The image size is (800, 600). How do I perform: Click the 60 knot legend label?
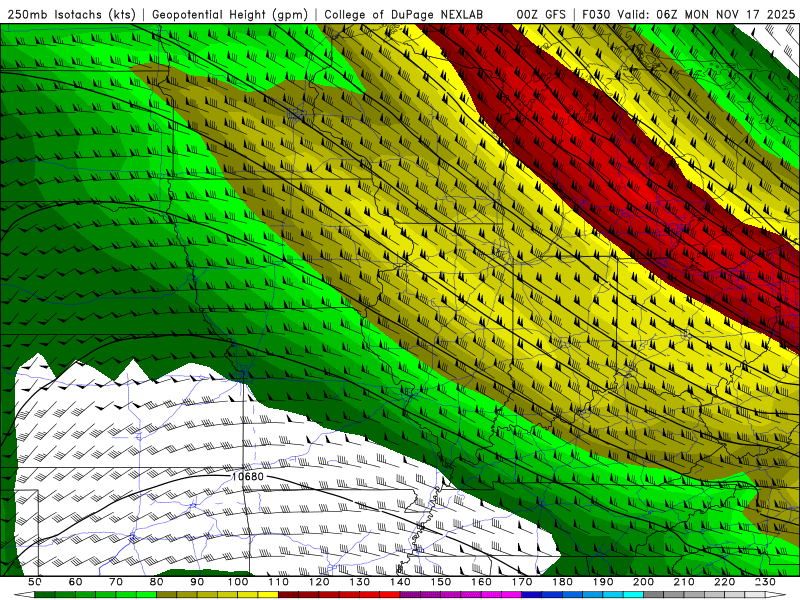(76, 582)
